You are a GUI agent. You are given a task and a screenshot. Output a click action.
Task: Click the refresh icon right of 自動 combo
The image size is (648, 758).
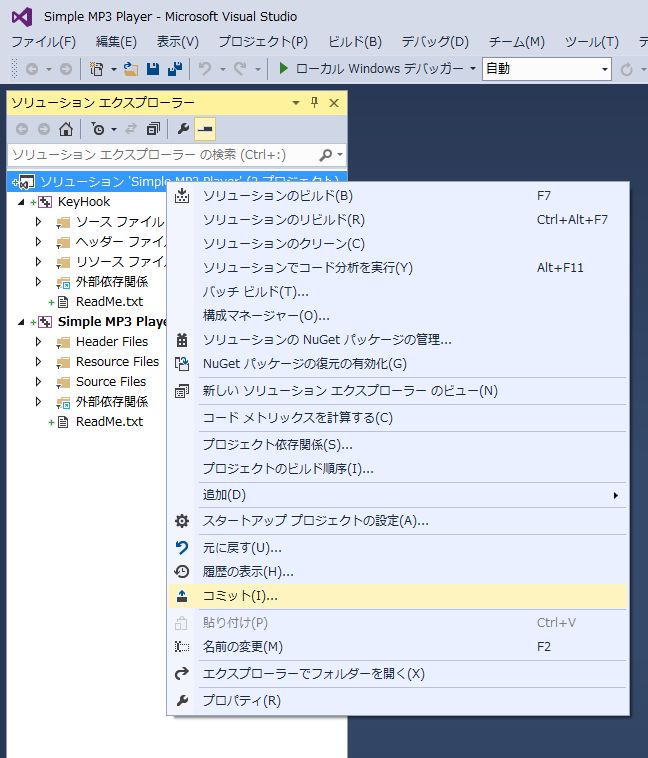(x=627, y=70)
